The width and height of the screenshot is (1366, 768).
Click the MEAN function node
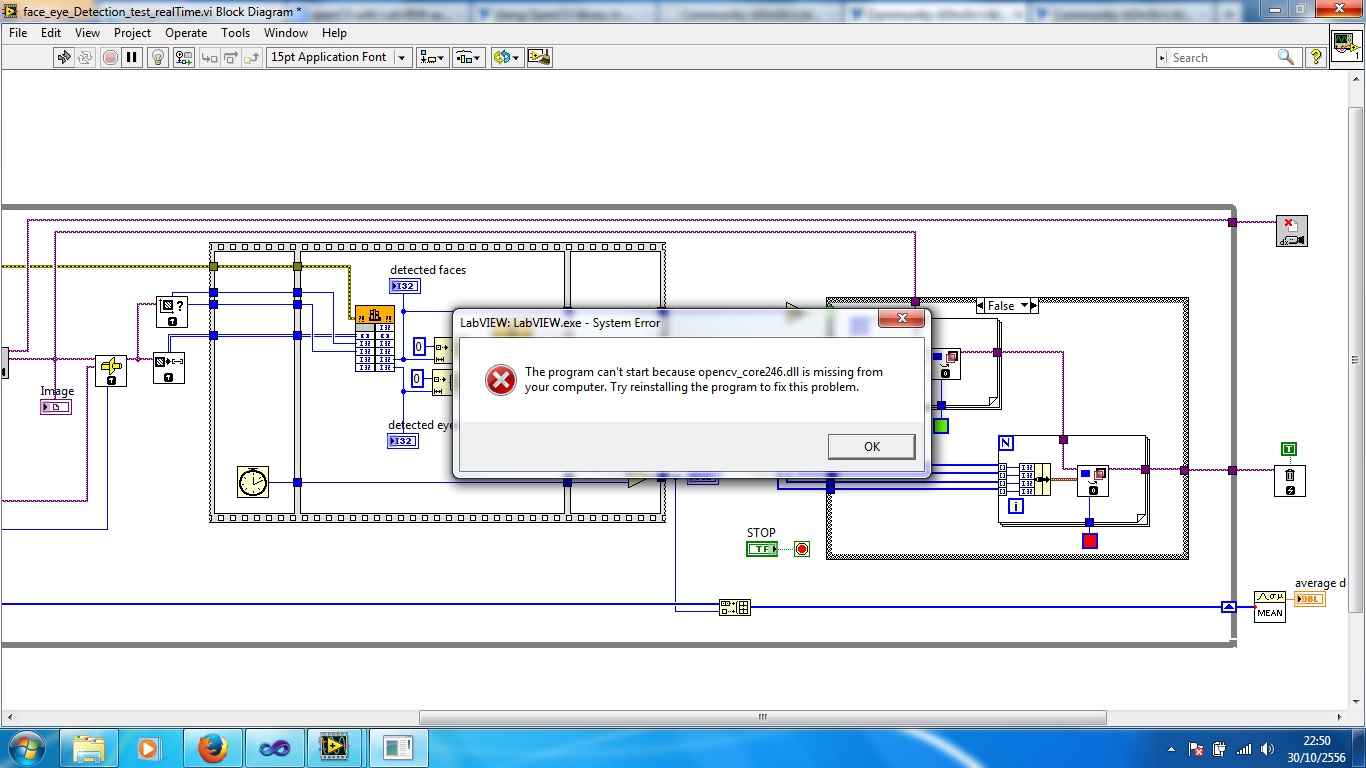[x=1269, y=607]
